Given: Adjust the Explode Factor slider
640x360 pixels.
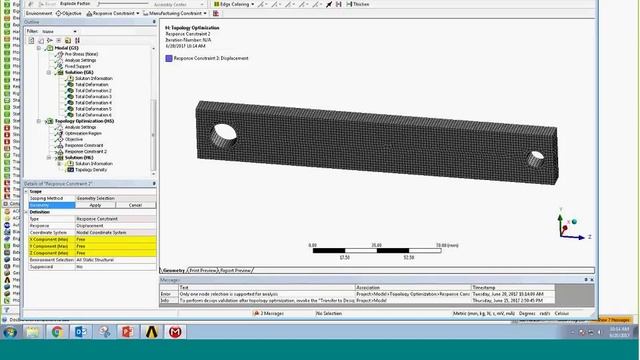Looking at the screenshot, I should tap(123, 4).
